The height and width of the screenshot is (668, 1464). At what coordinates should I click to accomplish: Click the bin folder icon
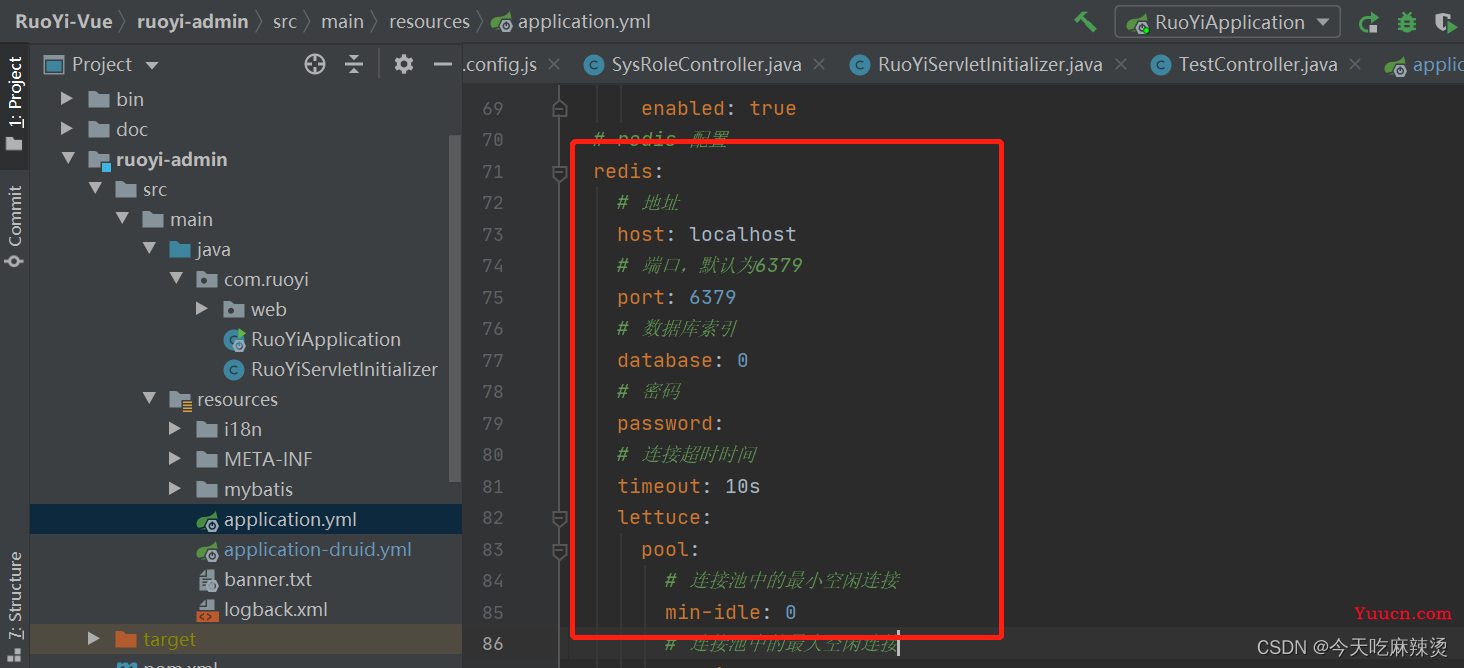click(99, 99)
